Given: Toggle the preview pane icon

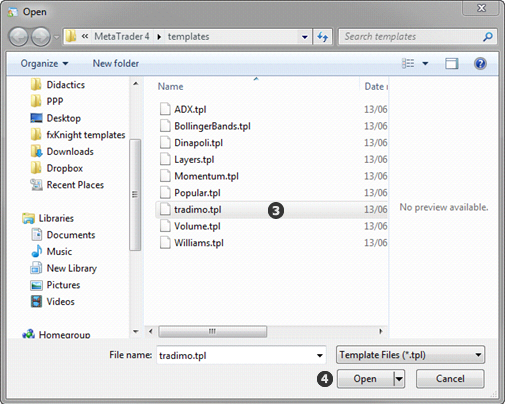Looking at the screenshot, I should (x=452, y=63).
